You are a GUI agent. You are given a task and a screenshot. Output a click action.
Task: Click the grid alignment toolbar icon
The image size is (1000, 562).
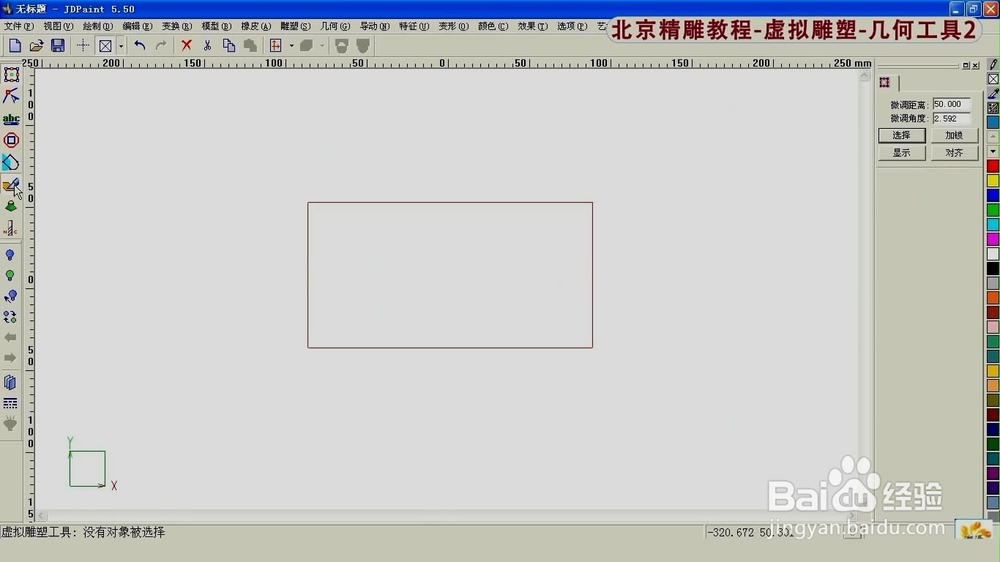[x=276, y=45]
